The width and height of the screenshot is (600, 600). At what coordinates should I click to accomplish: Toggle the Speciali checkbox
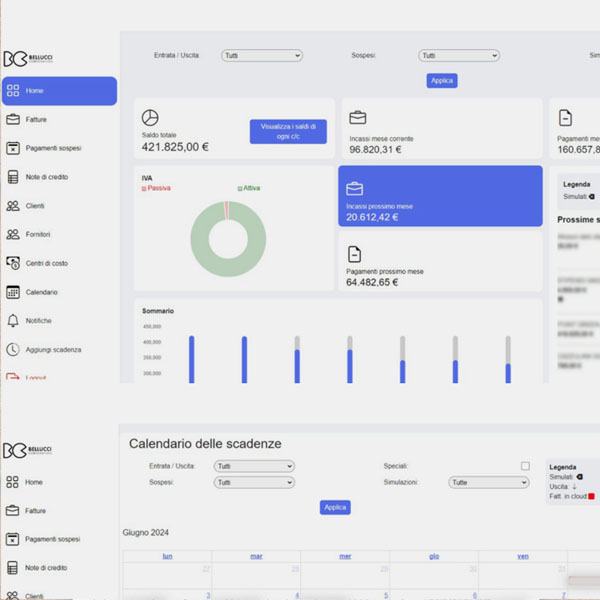pyautogui.click(x=525, y=466)
